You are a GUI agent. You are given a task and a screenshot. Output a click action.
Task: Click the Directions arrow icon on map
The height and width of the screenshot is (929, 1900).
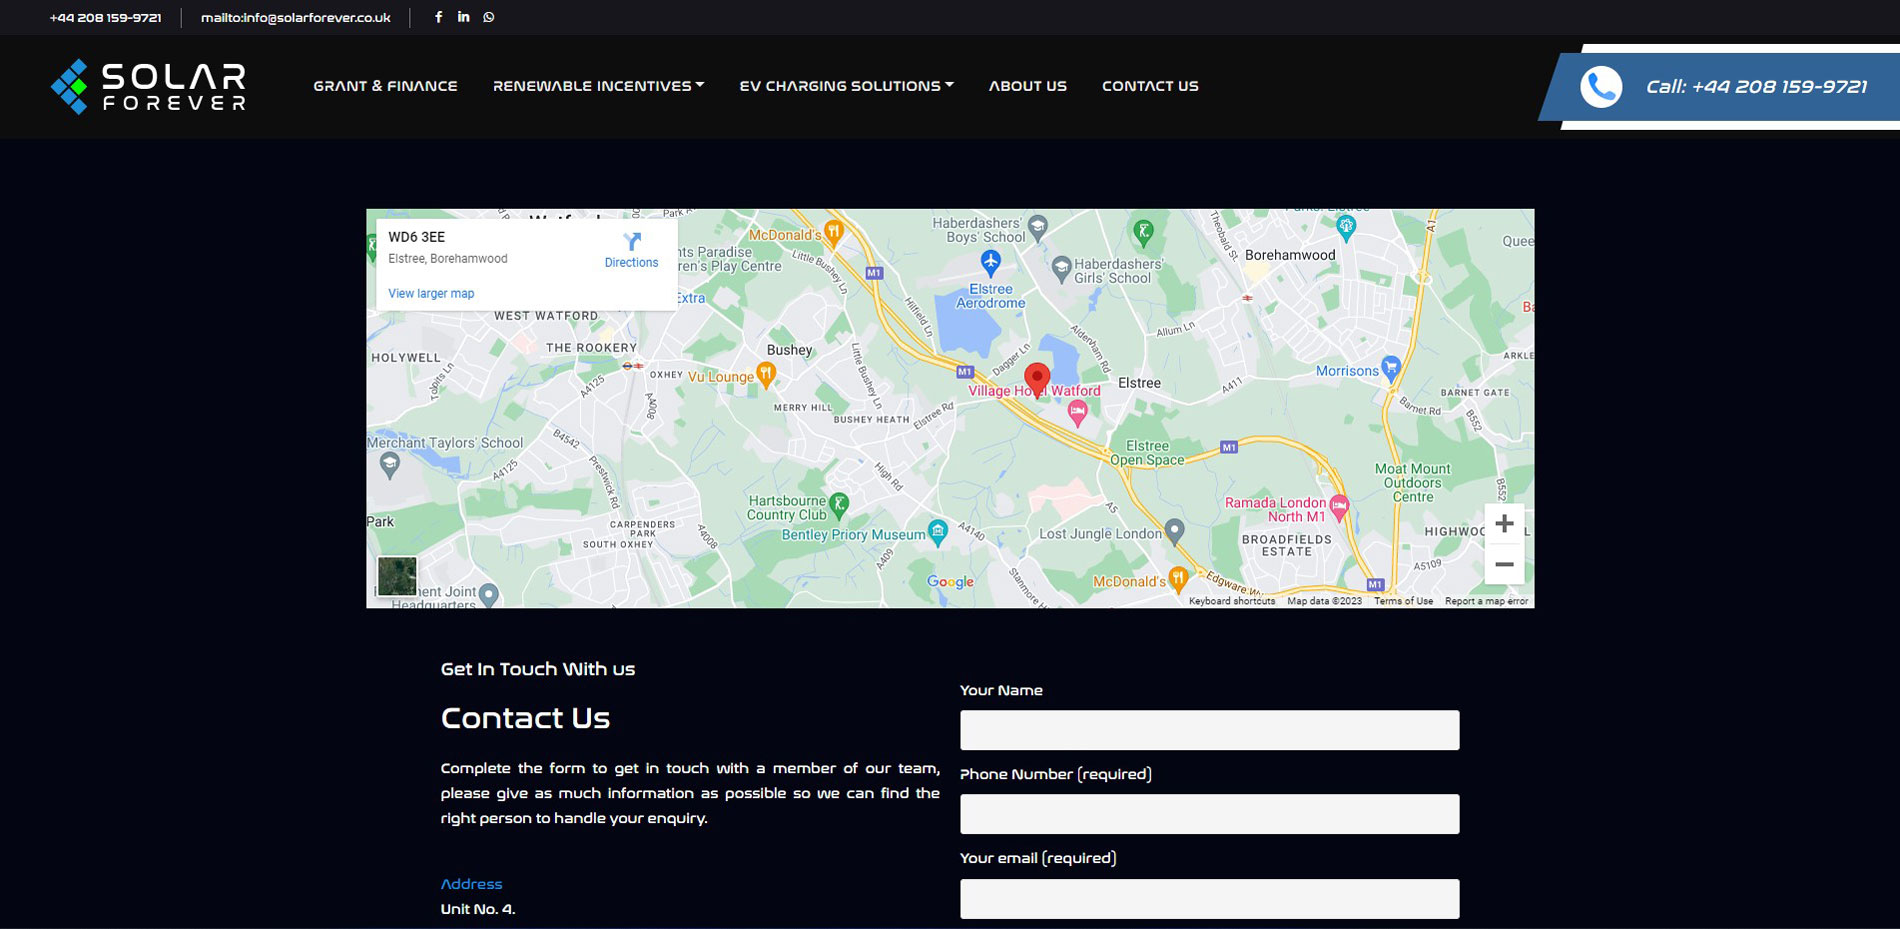click(631, 242)
